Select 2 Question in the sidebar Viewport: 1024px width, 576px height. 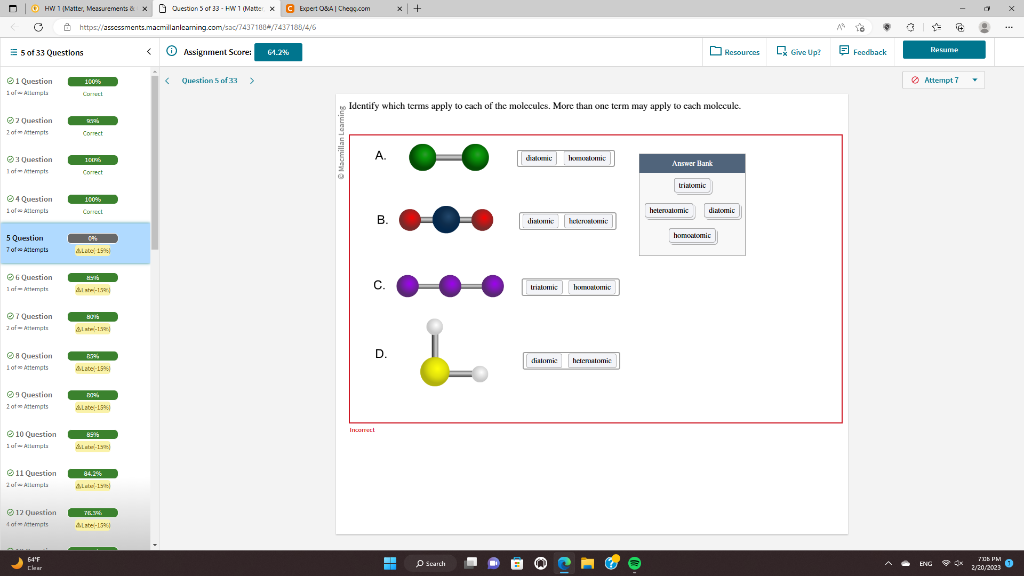75,126
